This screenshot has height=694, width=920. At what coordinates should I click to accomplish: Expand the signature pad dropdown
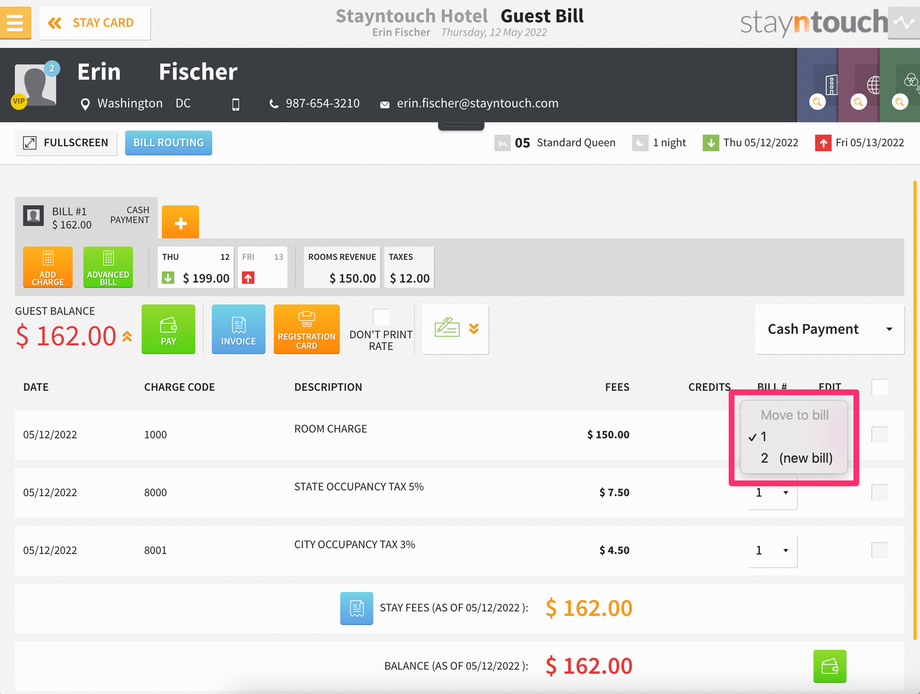[x=455, y=329]
